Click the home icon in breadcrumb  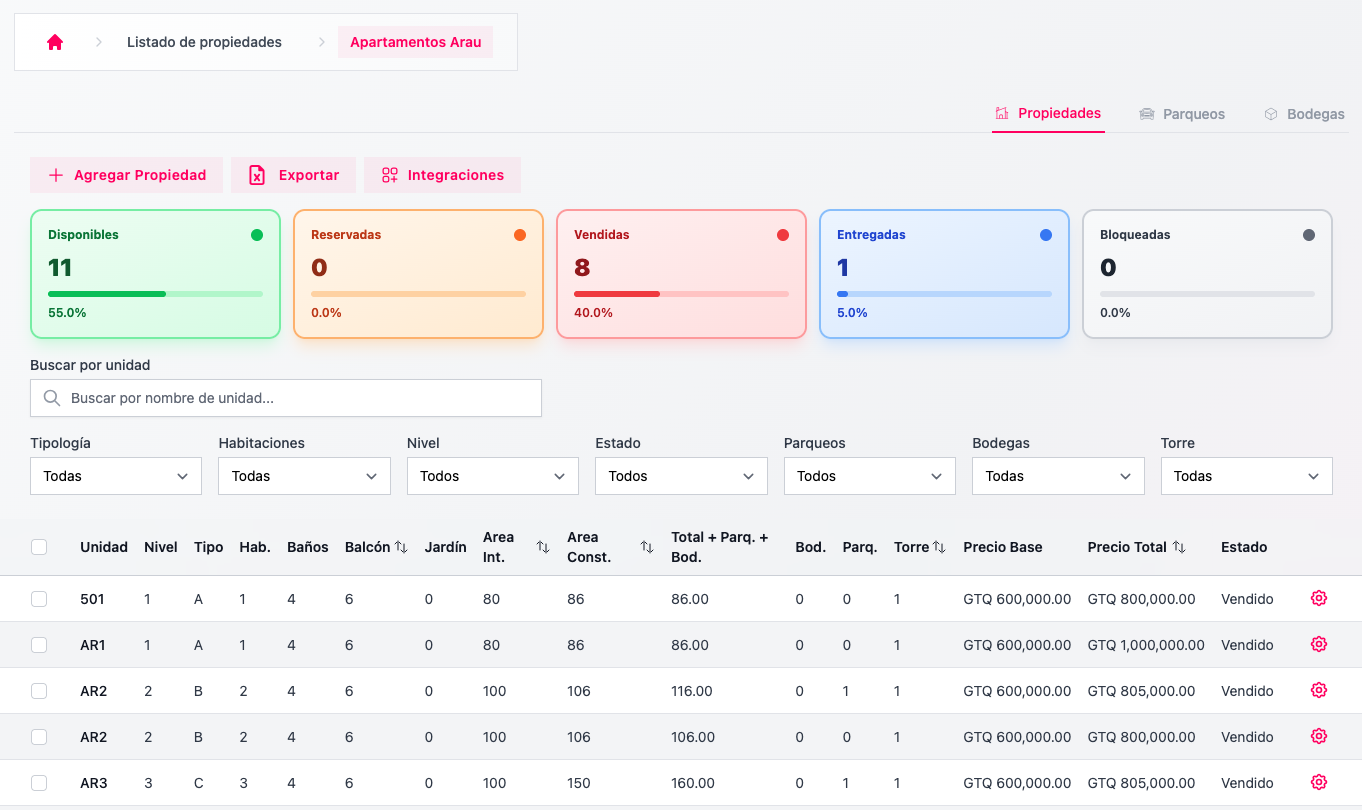point(55,42)
